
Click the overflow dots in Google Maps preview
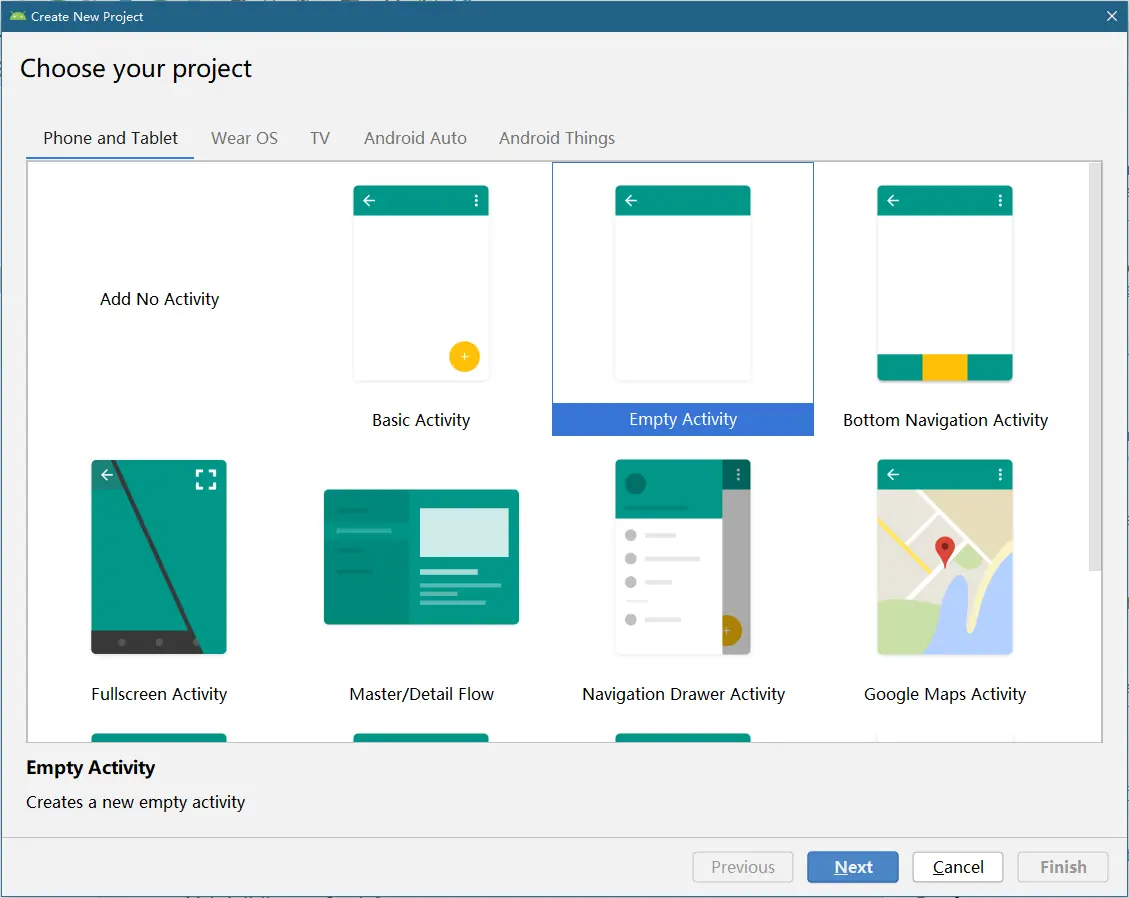[x=1000, y=474]
